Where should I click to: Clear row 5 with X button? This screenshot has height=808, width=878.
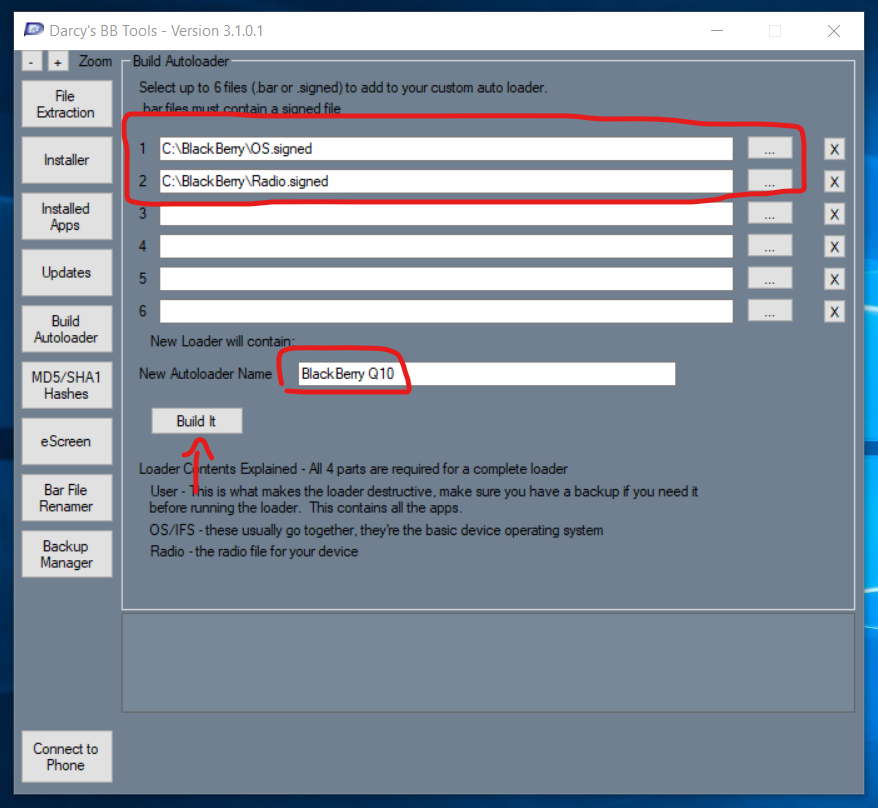pyautogui.click(x=834, y=279)
